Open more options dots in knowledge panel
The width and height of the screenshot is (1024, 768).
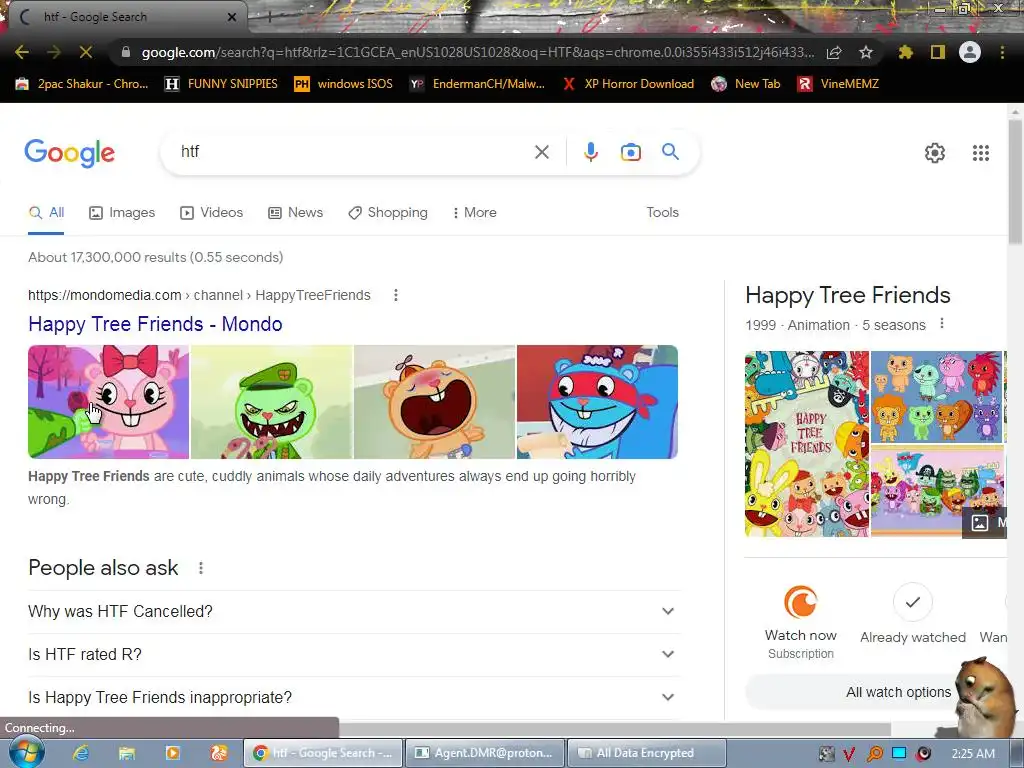tap(942, 323)
